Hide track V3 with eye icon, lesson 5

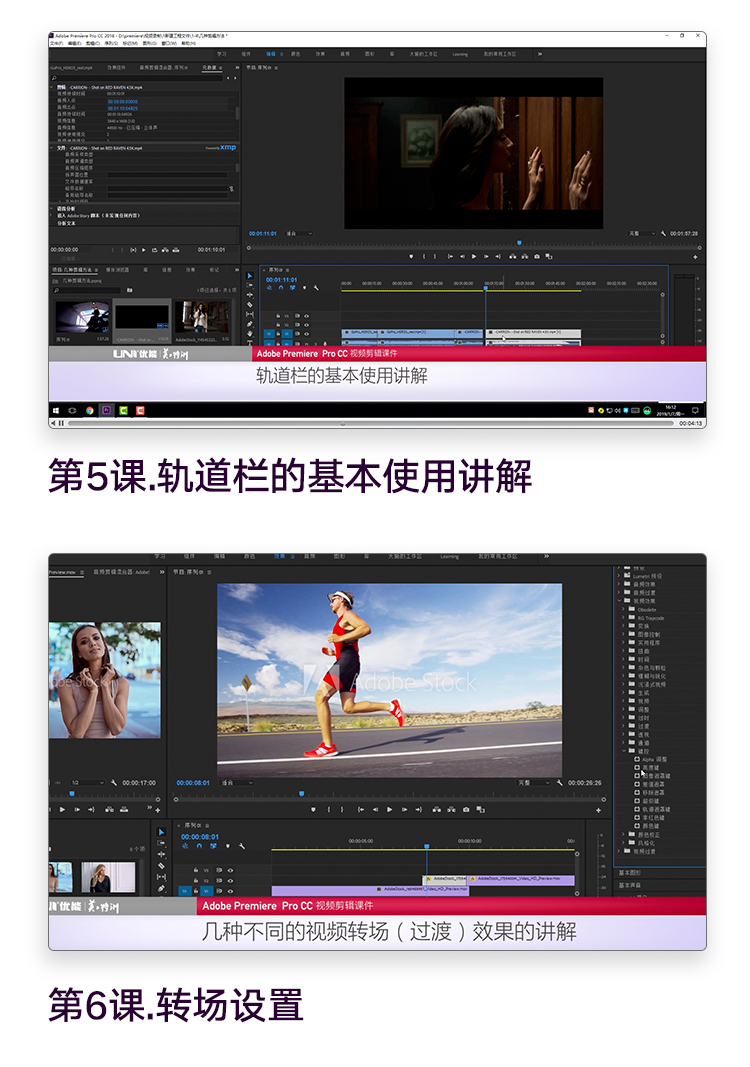(x=307, y=316)
